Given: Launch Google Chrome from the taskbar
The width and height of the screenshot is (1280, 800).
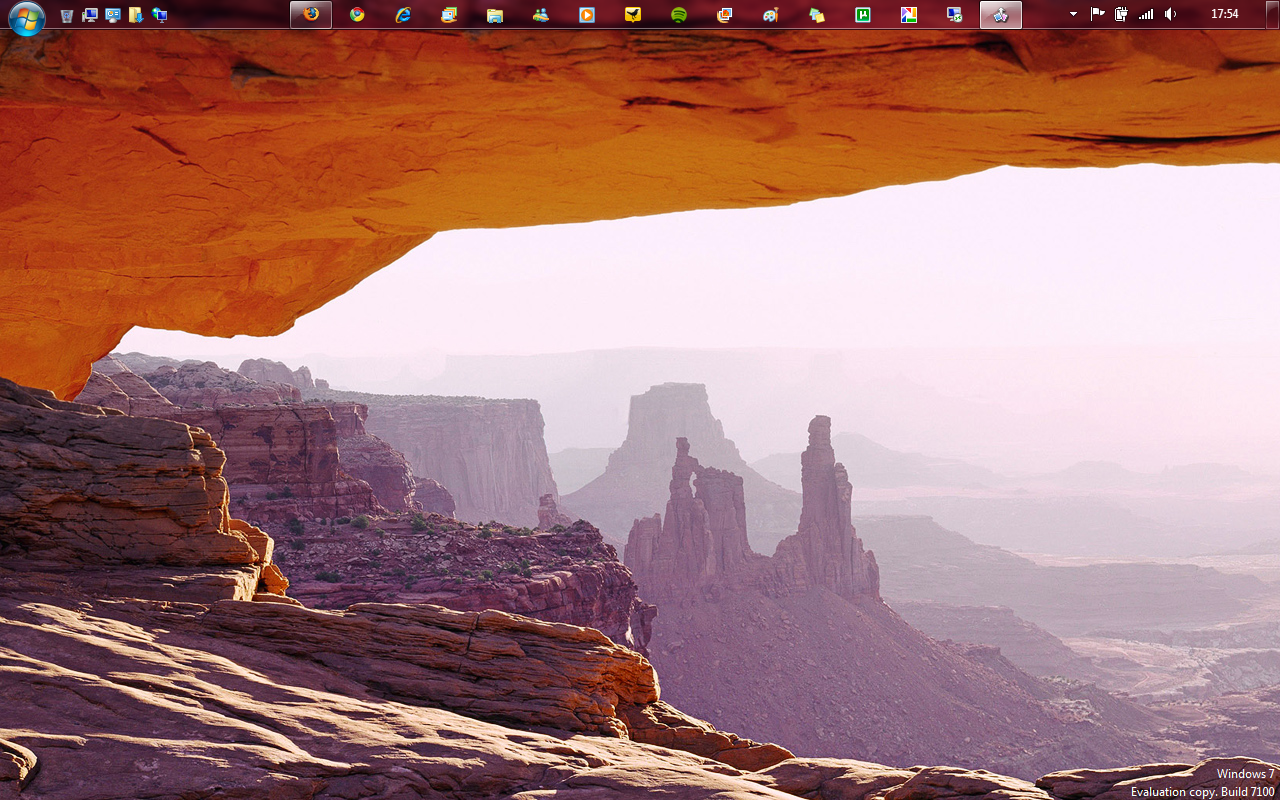Looking at the screenshot, I should click(x=357, y=14).
